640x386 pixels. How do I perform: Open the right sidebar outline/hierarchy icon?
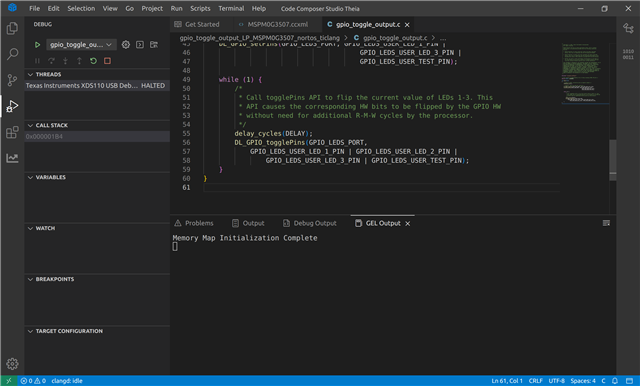tap(628, 28)
